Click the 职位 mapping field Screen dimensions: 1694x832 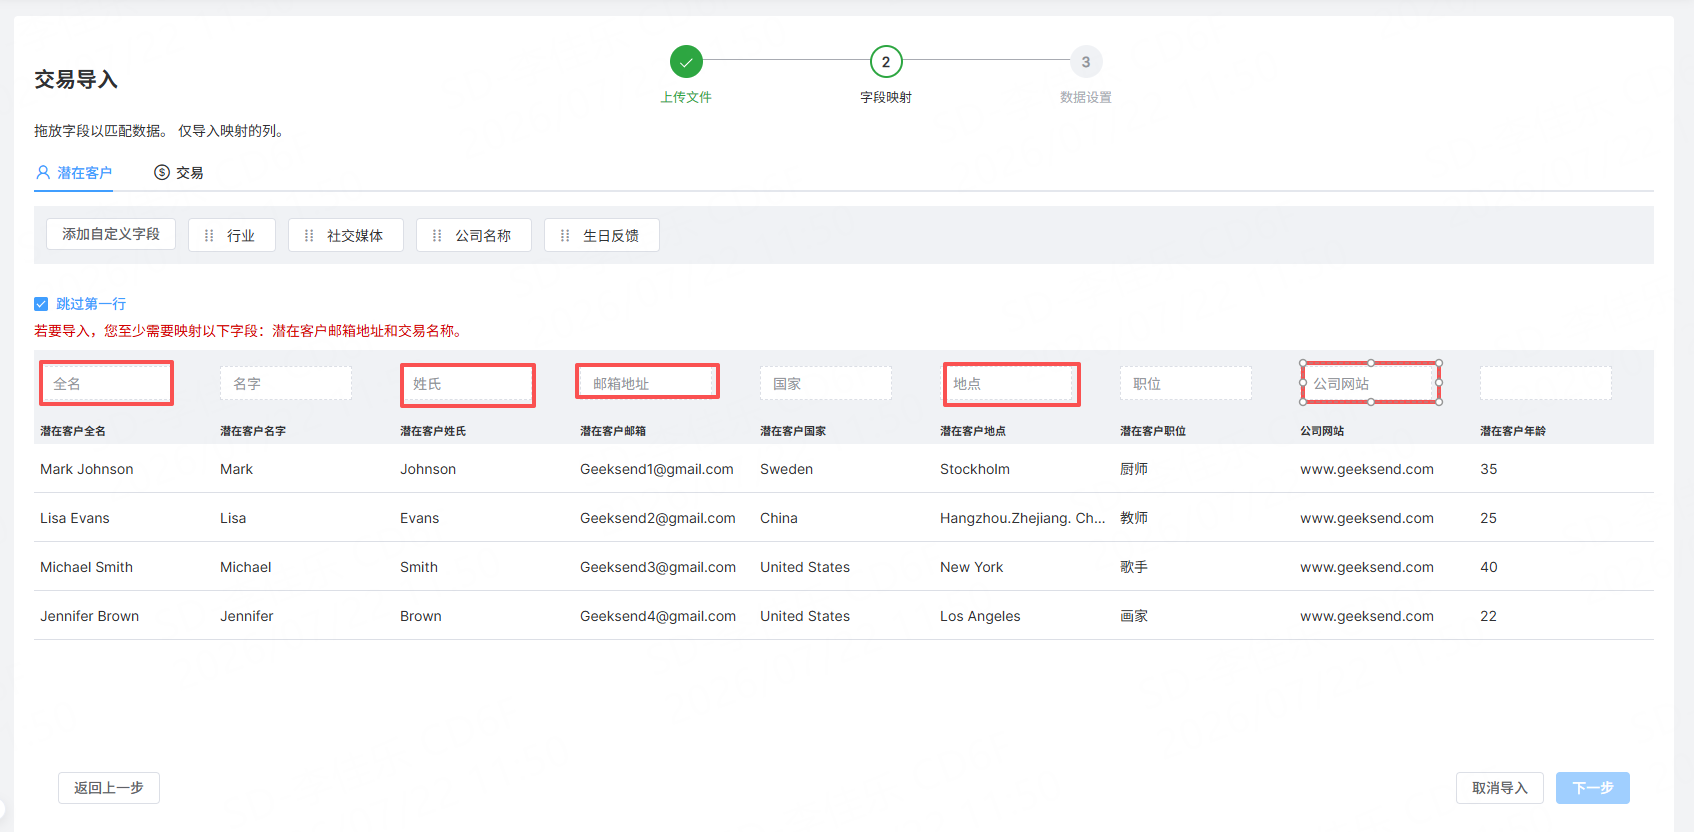[1186, 383]
